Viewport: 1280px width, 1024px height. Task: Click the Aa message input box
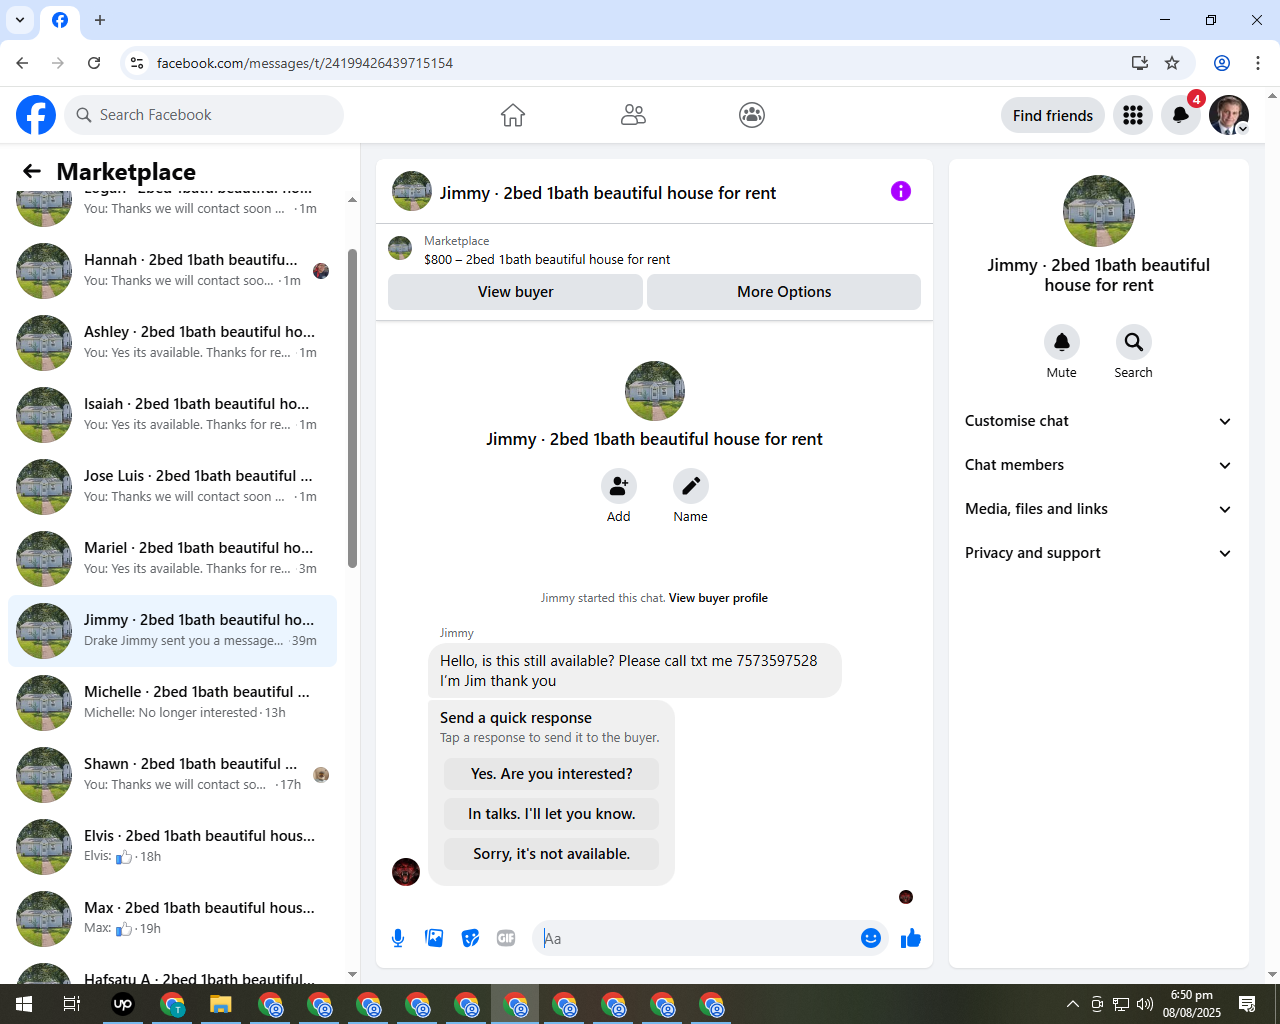(x=698, y=938)
